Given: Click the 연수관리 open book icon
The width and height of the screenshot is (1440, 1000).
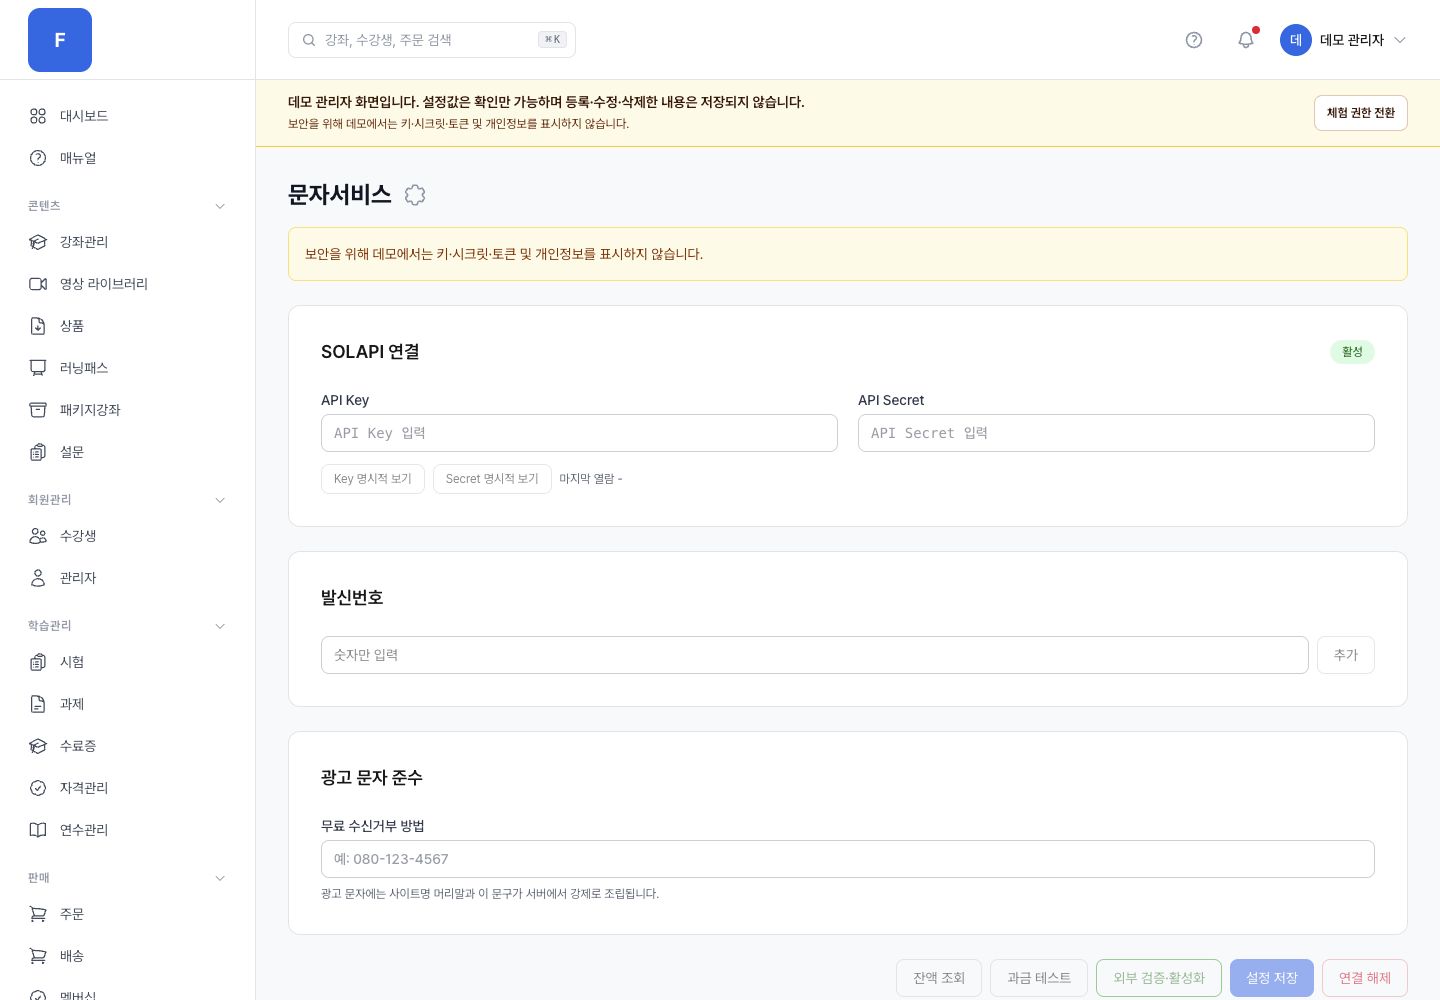Looking at the screenshot, I should click(x=38, y=830).
